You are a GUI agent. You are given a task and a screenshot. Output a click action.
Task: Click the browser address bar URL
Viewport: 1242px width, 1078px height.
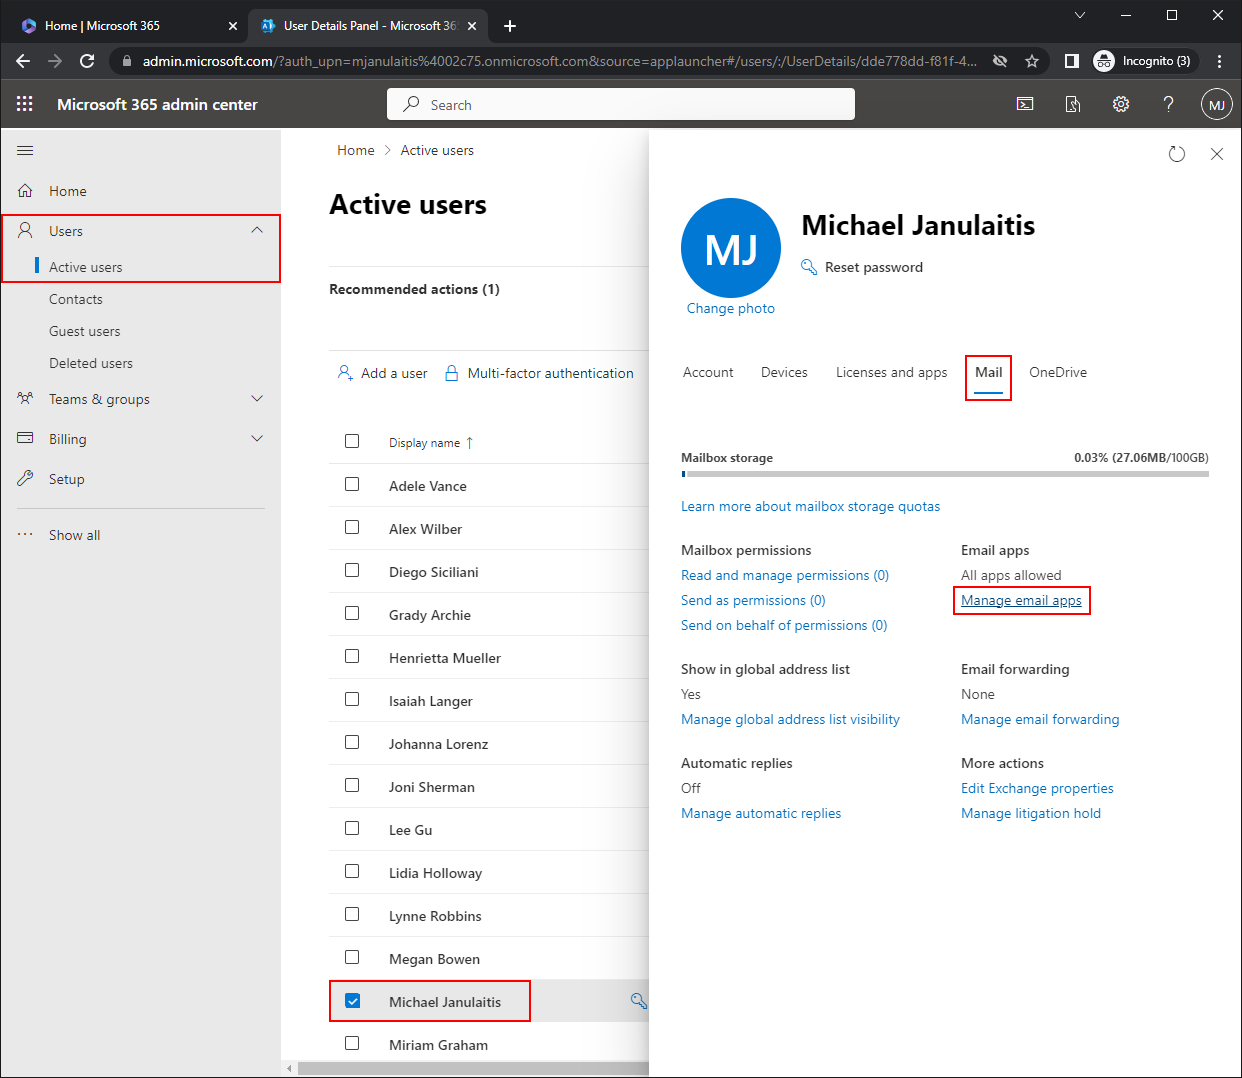point(560,61)
